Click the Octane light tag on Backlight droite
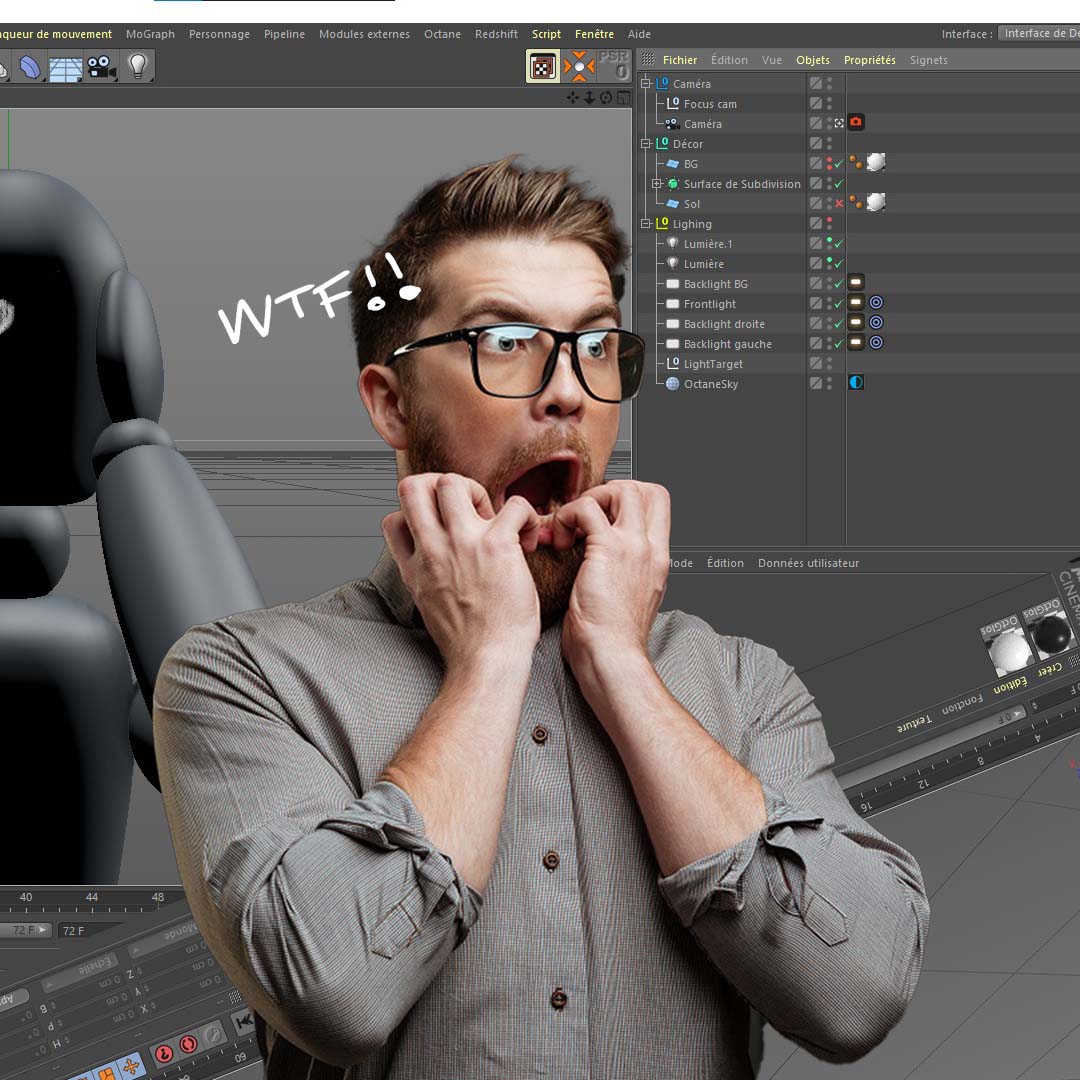The image size is (1080, 1080). click(855, 322)
